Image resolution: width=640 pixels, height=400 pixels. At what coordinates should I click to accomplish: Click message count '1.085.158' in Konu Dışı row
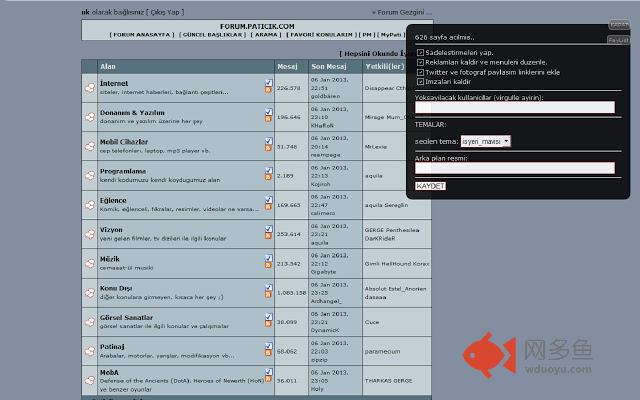point(291,293)
